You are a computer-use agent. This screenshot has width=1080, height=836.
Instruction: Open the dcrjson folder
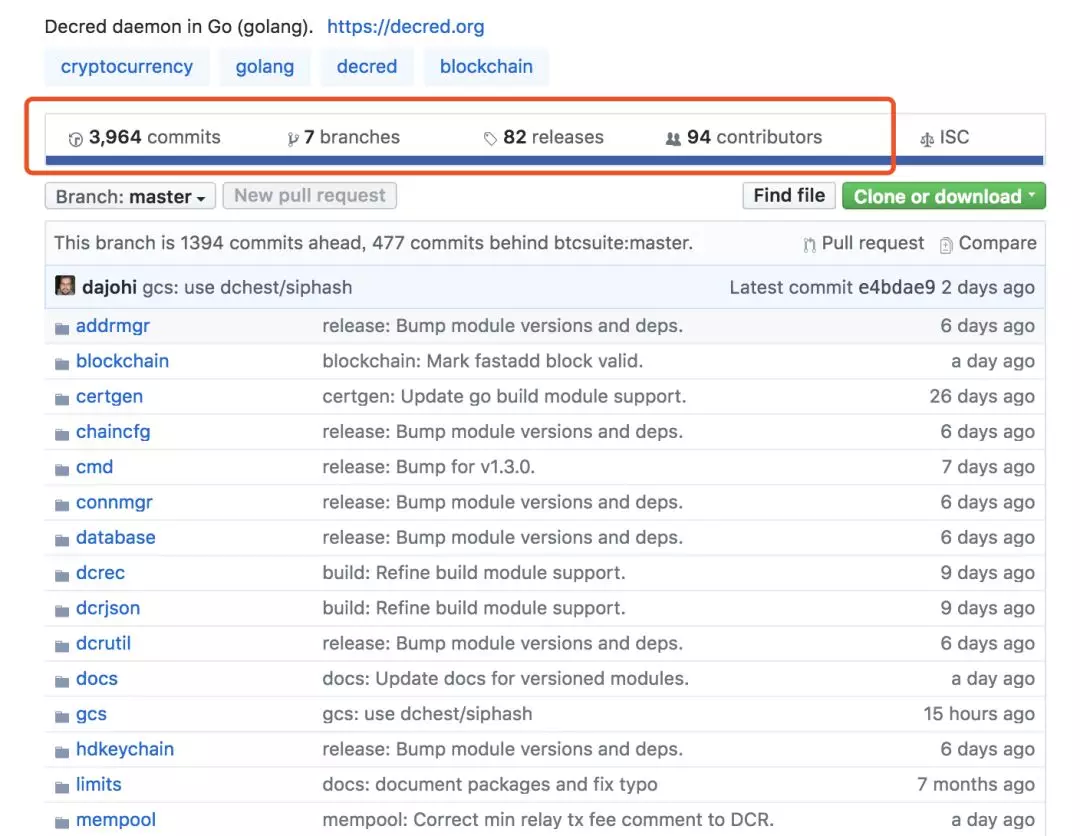click(107, 608)
